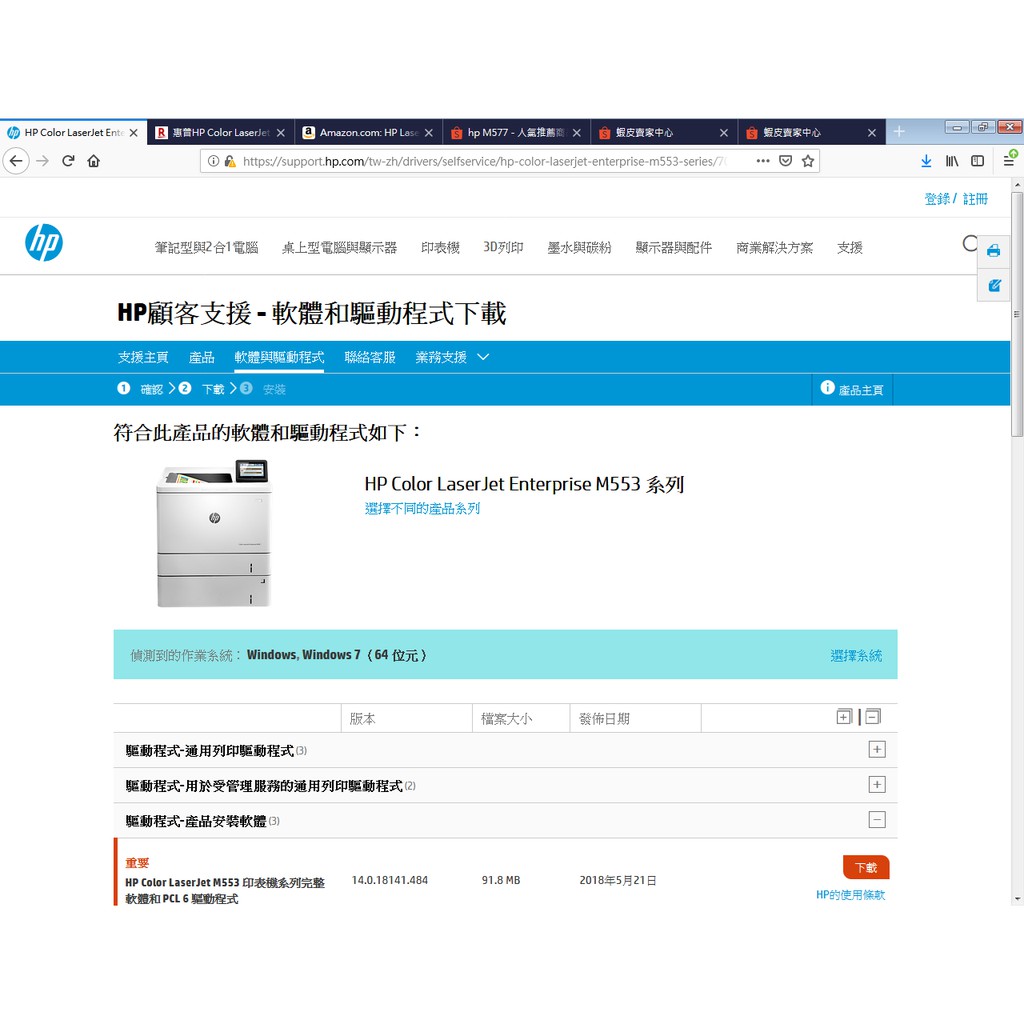Click the print icon in the side panel
The height and width of the screenshot is (1024, 1024).
(993, 251)
